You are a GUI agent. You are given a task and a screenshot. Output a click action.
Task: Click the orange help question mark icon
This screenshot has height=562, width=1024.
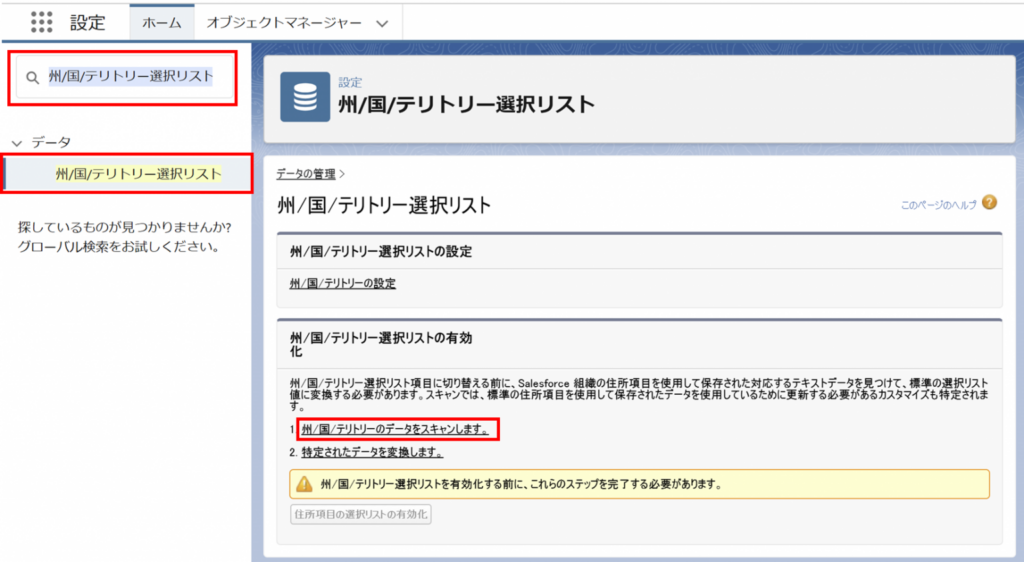coord(989,203)
